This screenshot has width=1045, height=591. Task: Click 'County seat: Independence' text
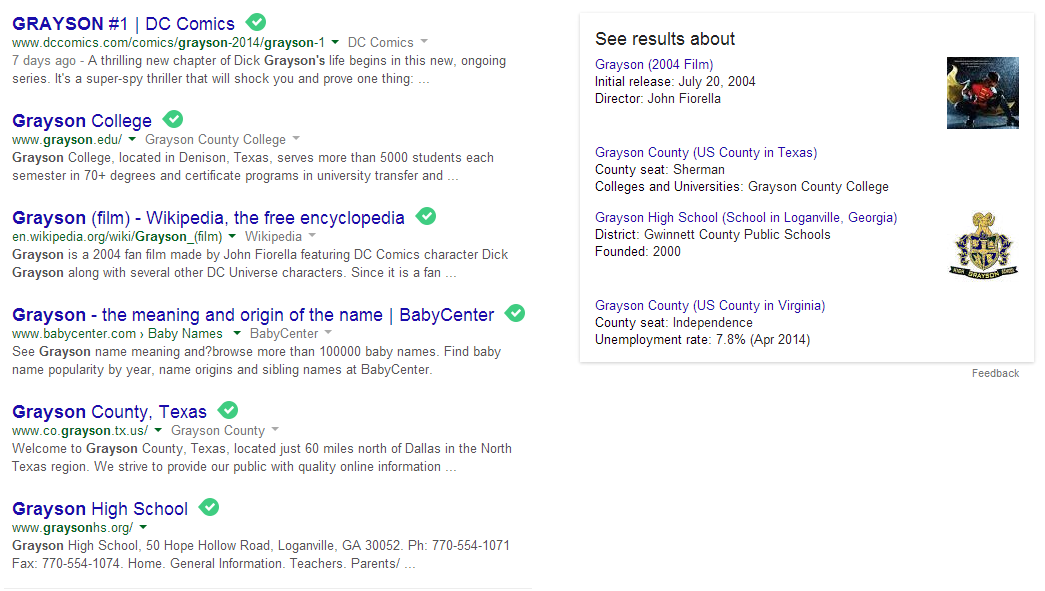click(674, 323)
